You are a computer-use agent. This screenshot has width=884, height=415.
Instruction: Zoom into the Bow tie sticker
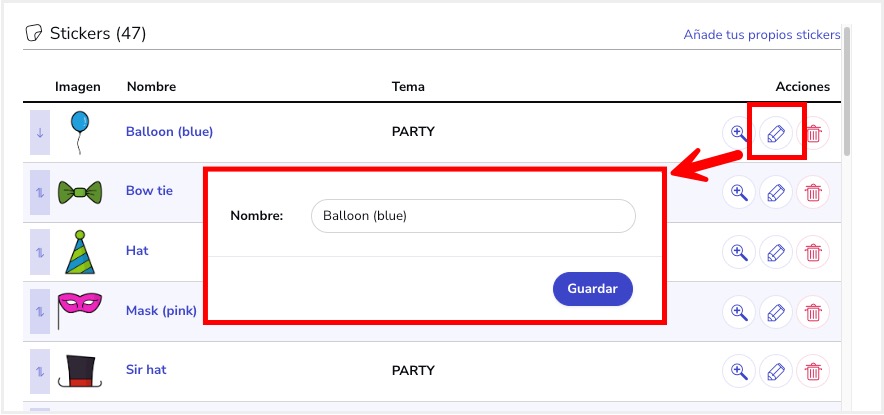[739, 192]
